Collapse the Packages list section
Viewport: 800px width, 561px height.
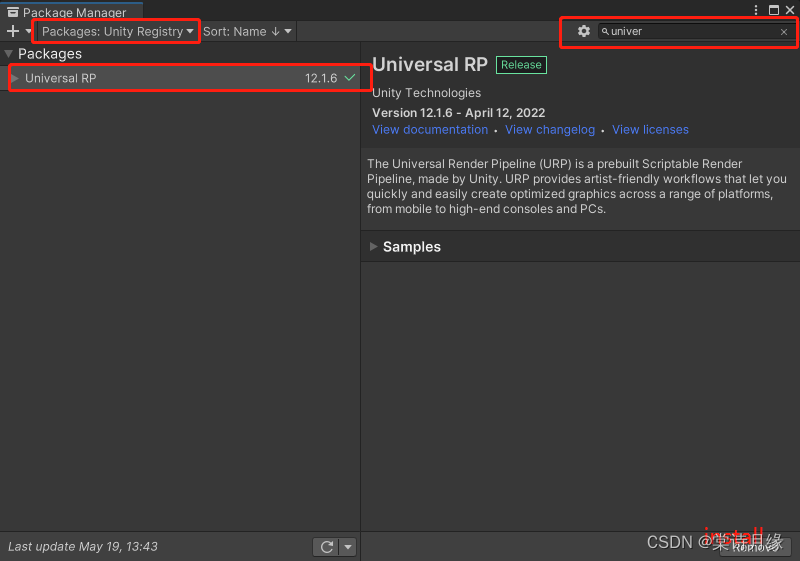pos(9,54)
